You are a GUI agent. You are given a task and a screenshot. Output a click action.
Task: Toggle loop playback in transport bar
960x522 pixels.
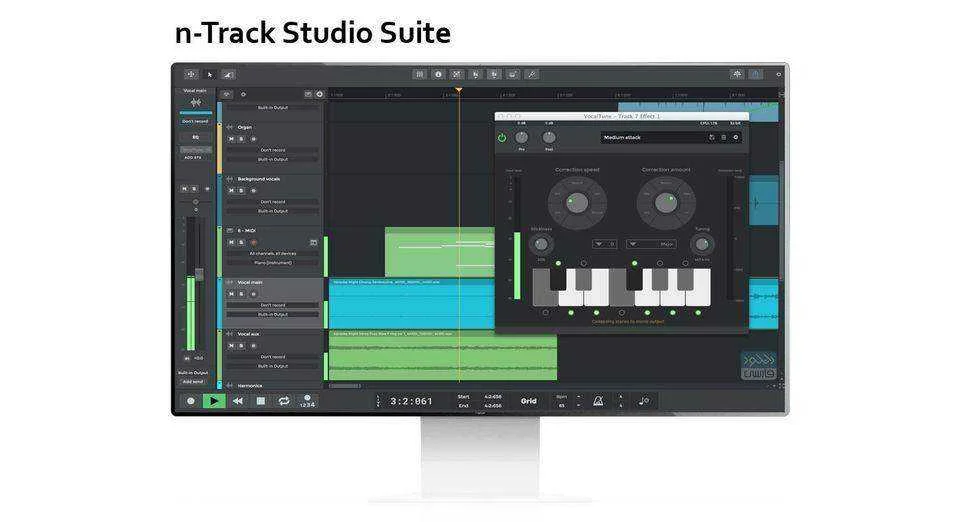283,401
